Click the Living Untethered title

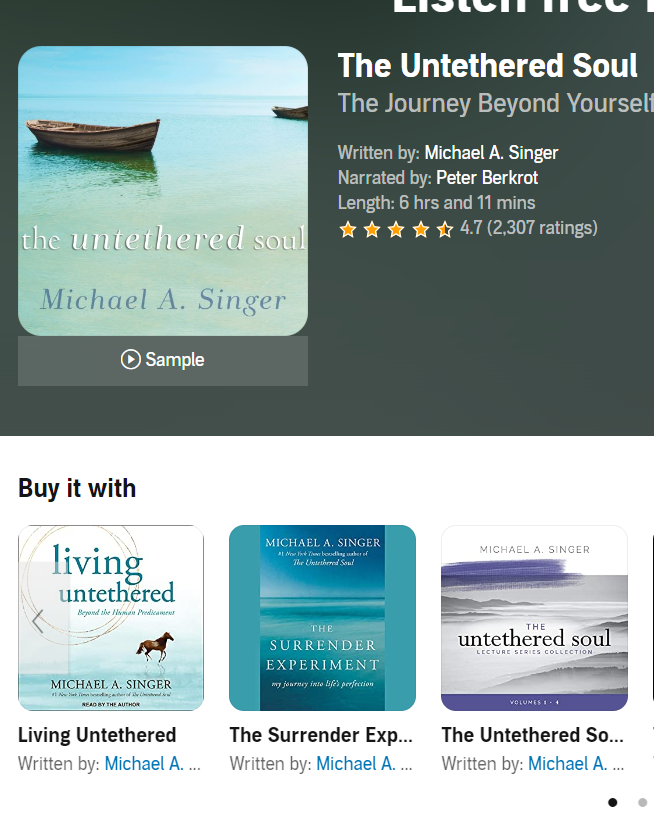[97, 735]
